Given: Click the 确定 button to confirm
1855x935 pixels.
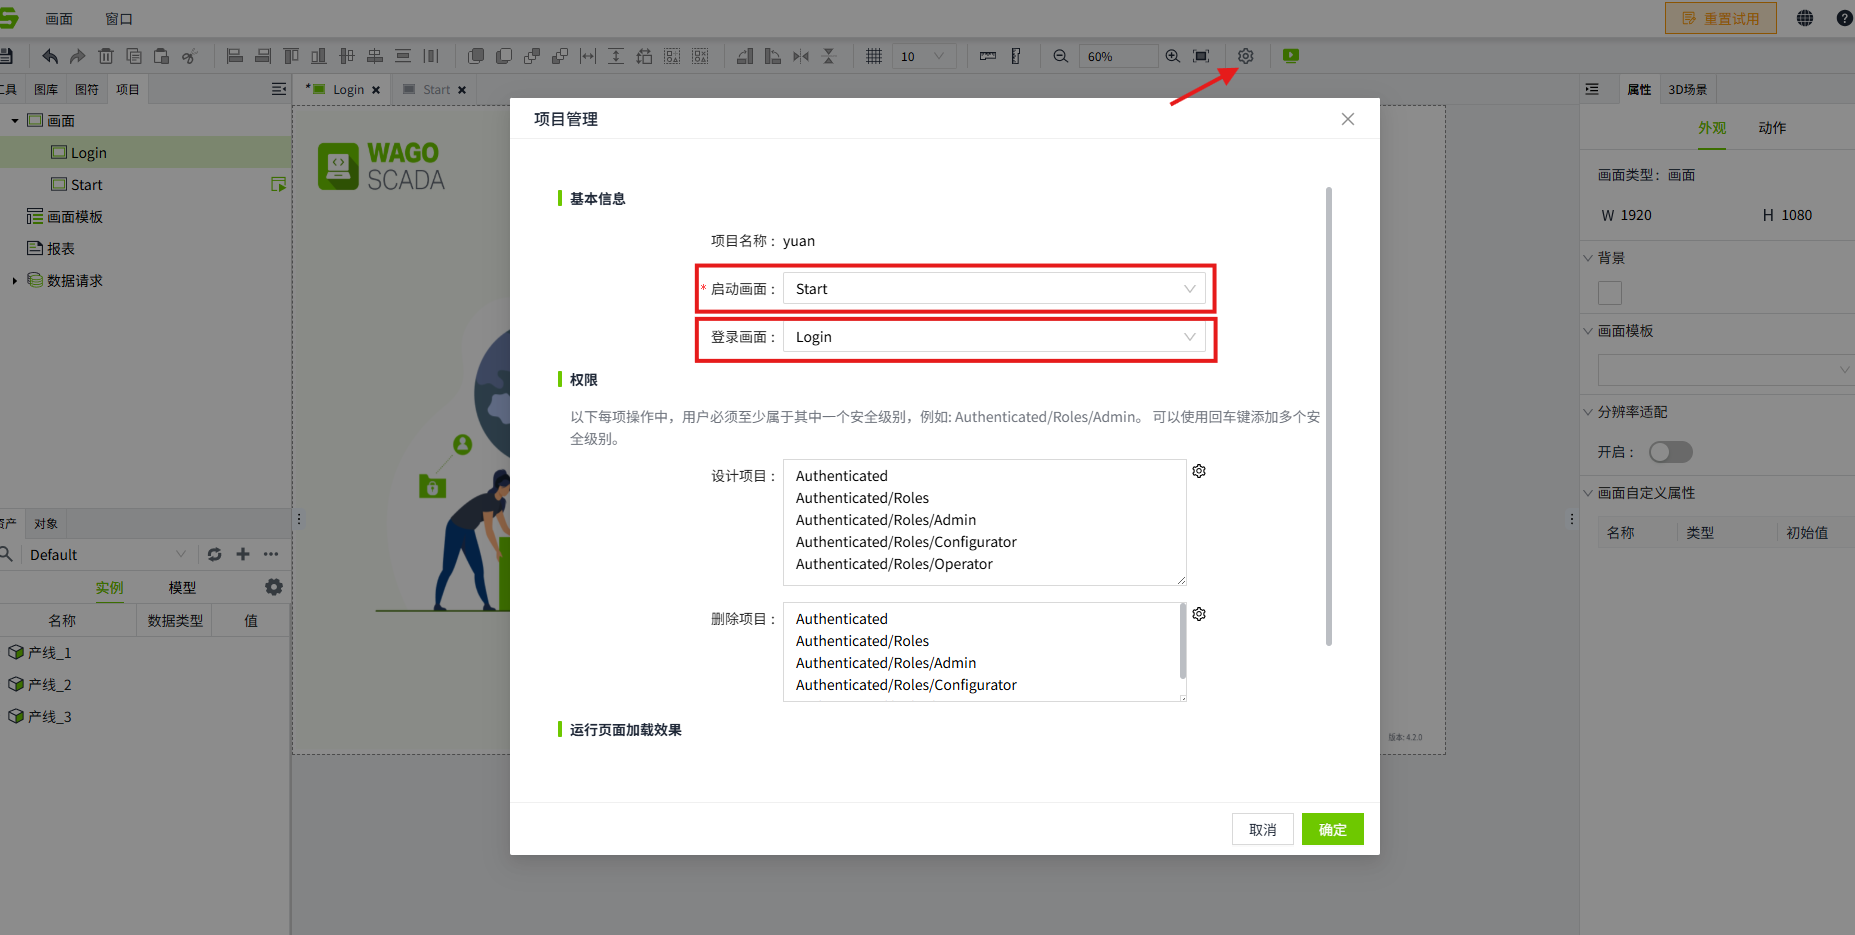Looking at the screenshot, I should [x=1332, y=829].
